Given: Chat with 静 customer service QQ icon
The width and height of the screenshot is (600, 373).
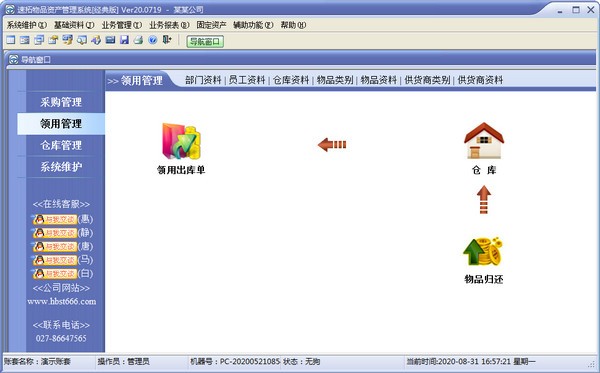Looking at the screenshot, I should tap(55, 233).
